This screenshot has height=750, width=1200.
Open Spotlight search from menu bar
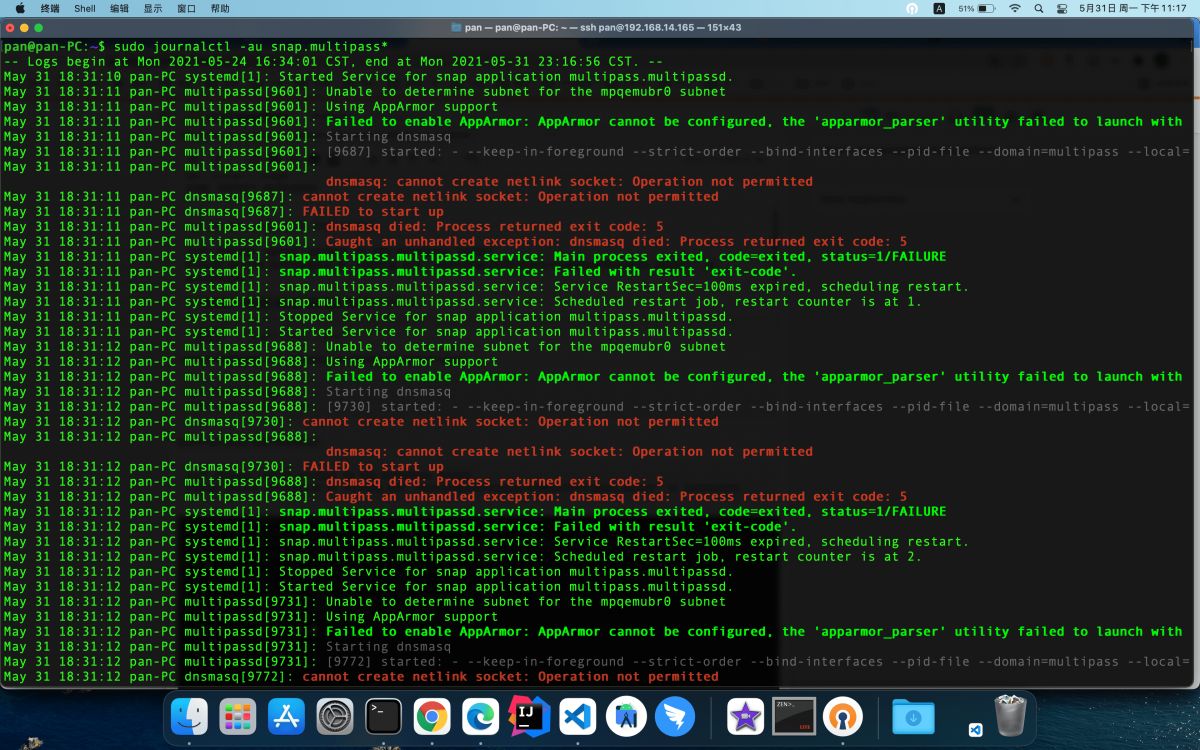(x=1040, y=8)
